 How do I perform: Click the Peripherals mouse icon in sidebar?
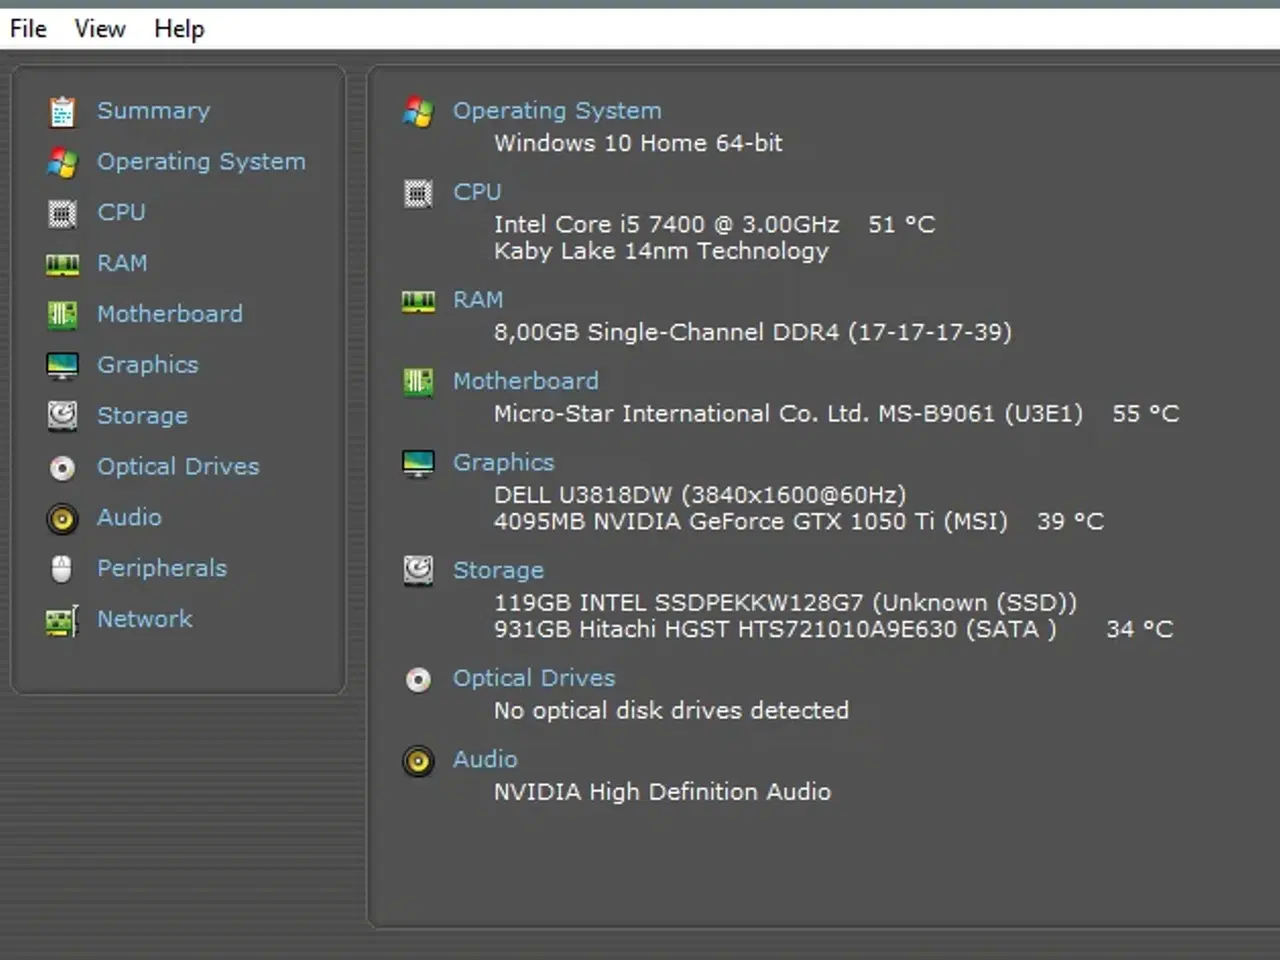[x=62, y=569]
